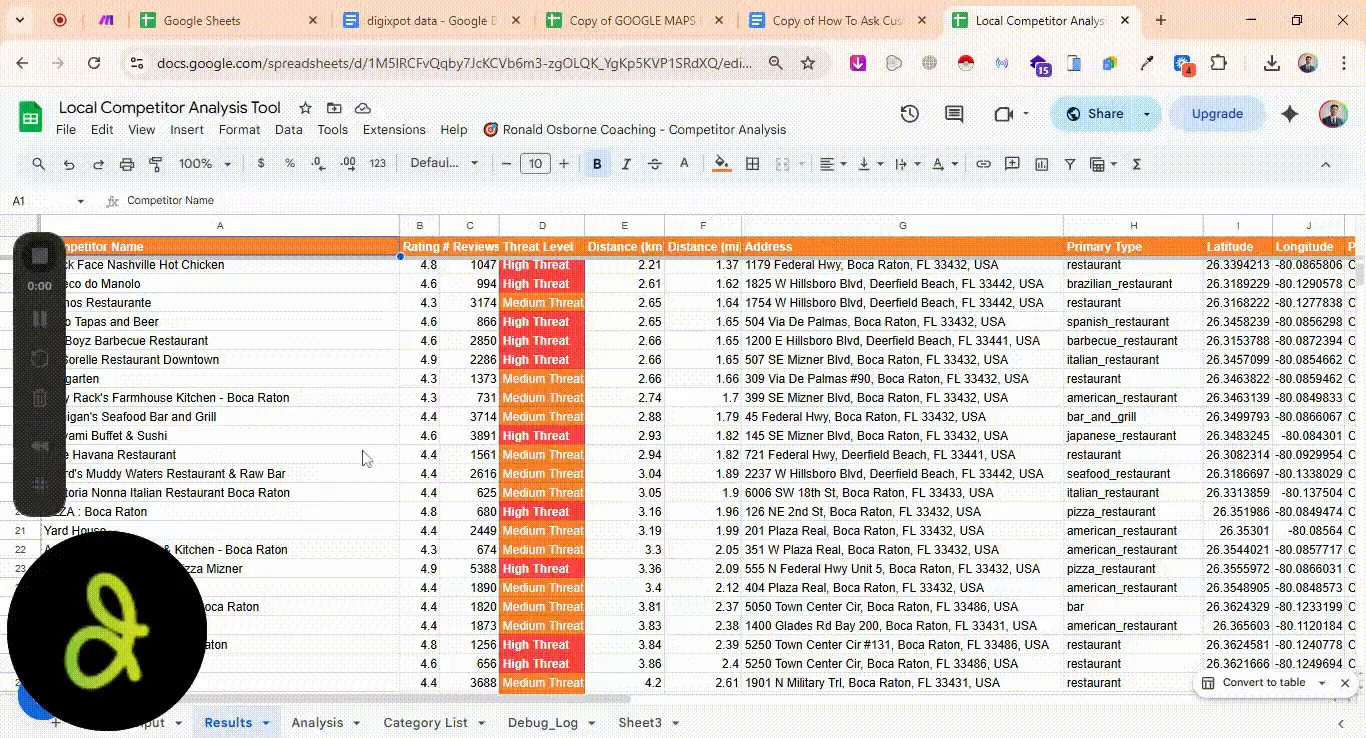Viewport: 1366px width, 738px height.
Task: Open version history clock icon
Action: (909, 114)
